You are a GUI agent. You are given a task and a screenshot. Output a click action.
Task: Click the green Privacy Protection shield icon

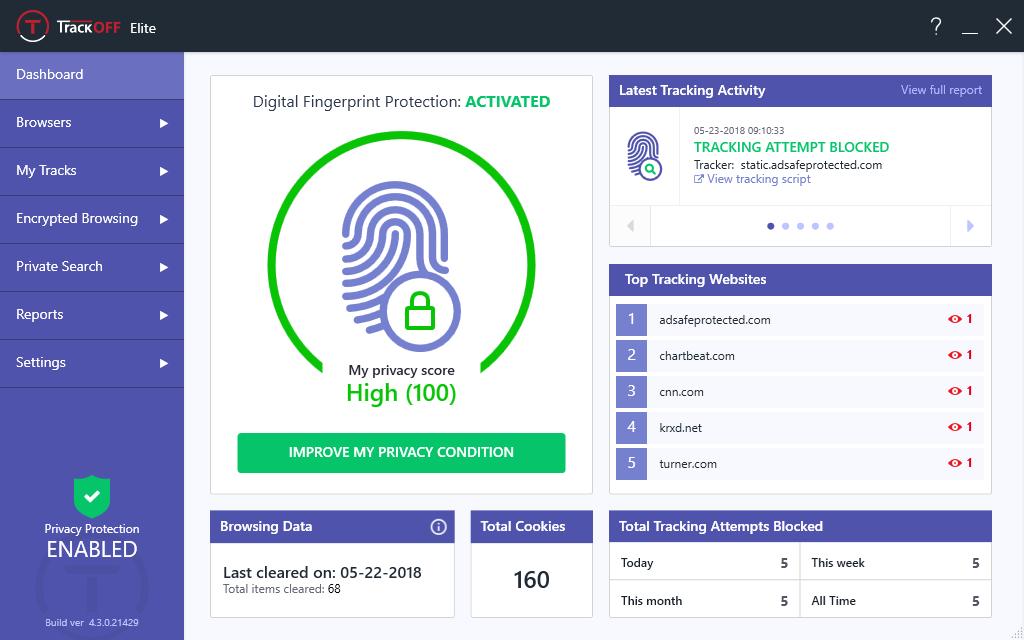tap(92, 496)
